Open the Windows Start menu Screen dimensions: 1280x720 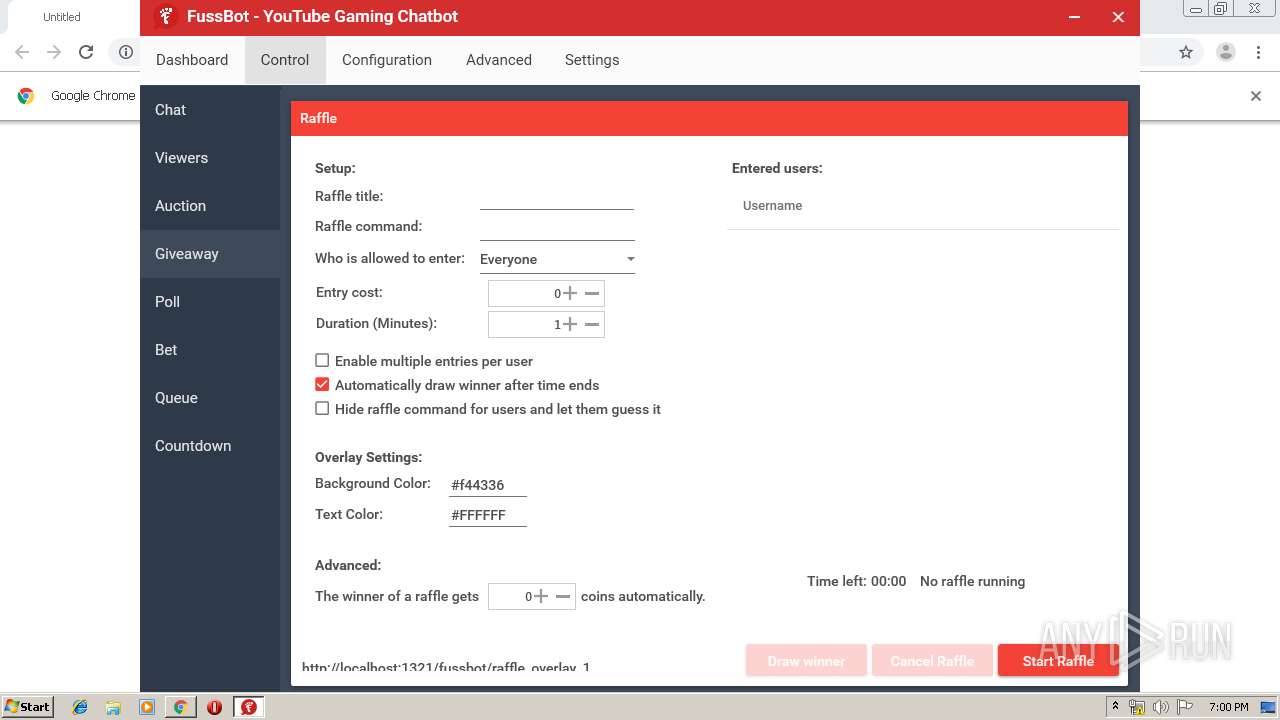28,707
